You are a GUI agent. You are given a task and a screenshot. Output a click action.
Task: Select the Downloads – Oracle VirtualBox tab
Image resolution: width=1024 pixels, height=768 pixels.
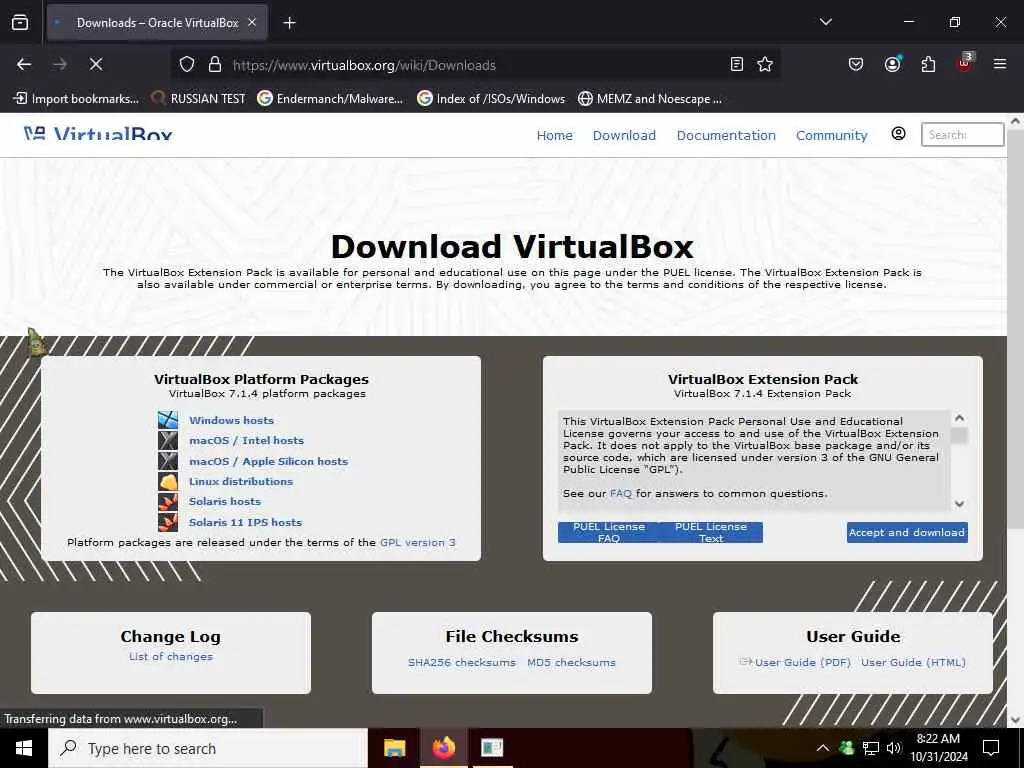point(157,23)
